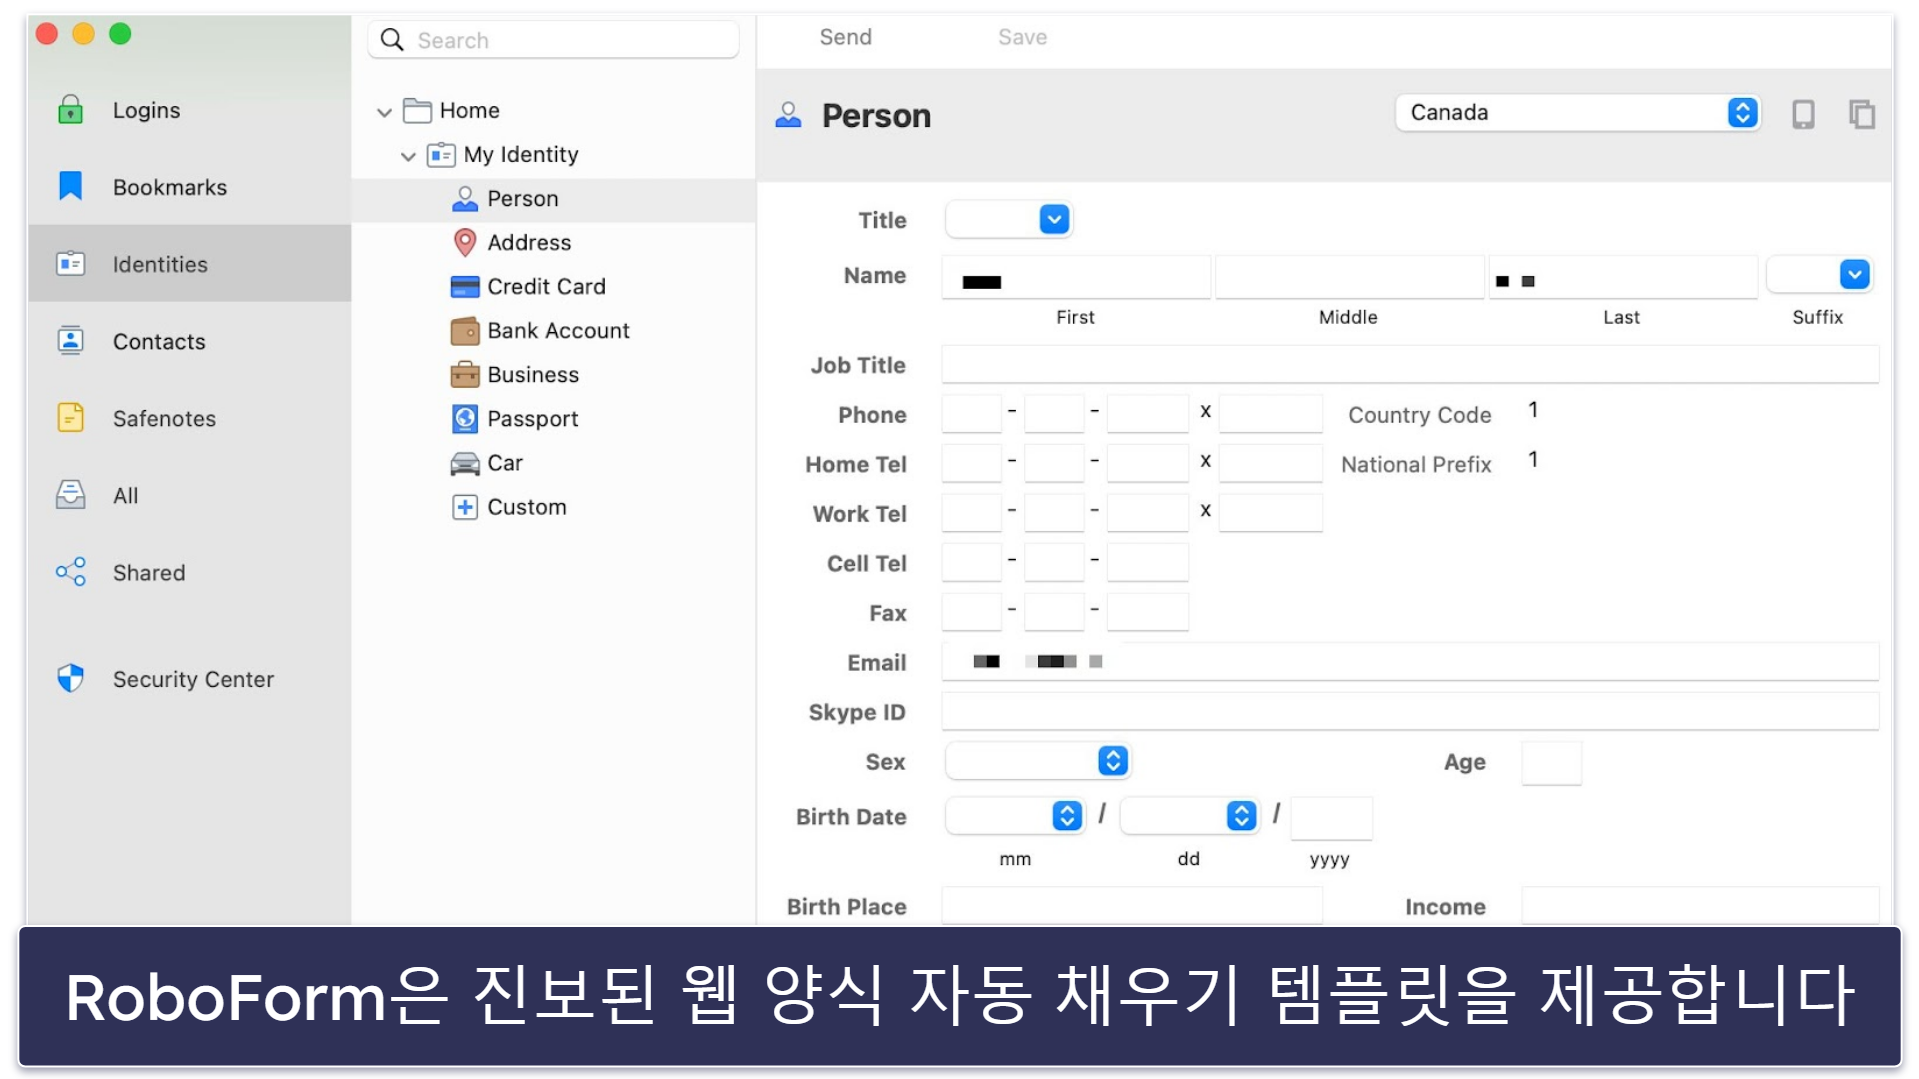Click the Person header avatar icon
1919x1079 pixels.
pos(788,115)
